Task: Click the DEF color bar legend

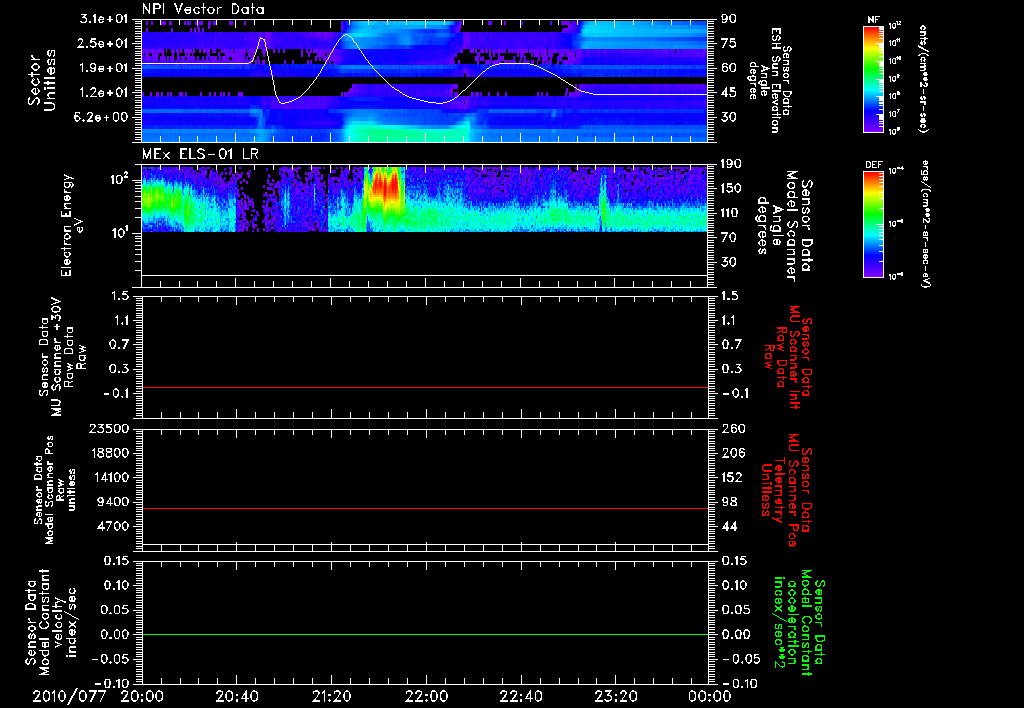Action: (874, 224)
